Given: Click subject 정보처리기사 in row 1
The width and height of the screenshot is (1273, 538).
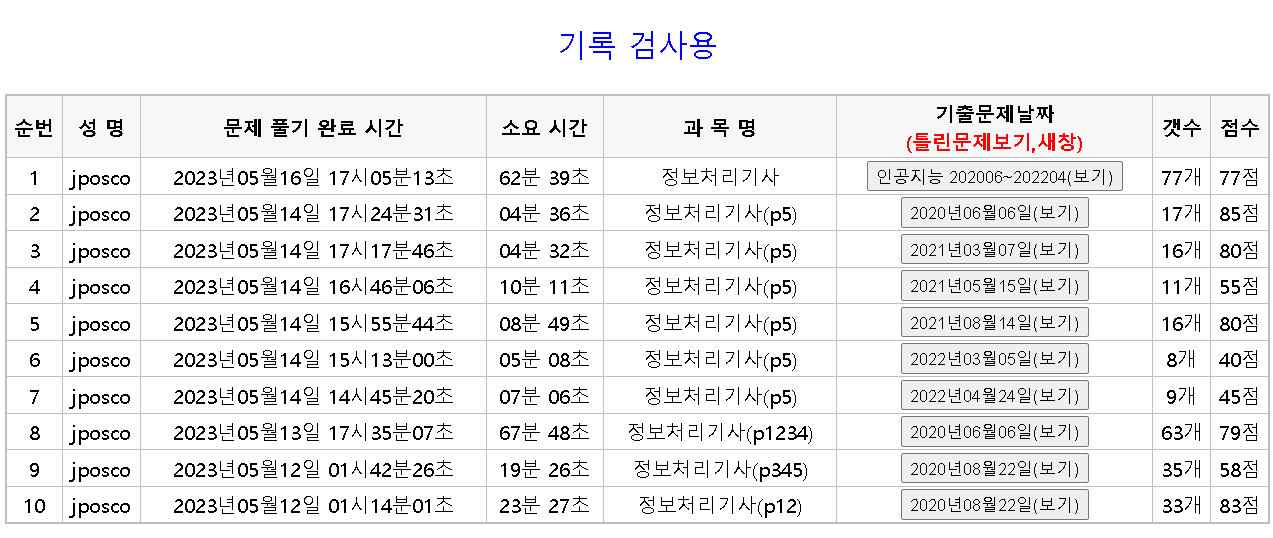Looking at the screenshot, I should click(x=720, y=178).
